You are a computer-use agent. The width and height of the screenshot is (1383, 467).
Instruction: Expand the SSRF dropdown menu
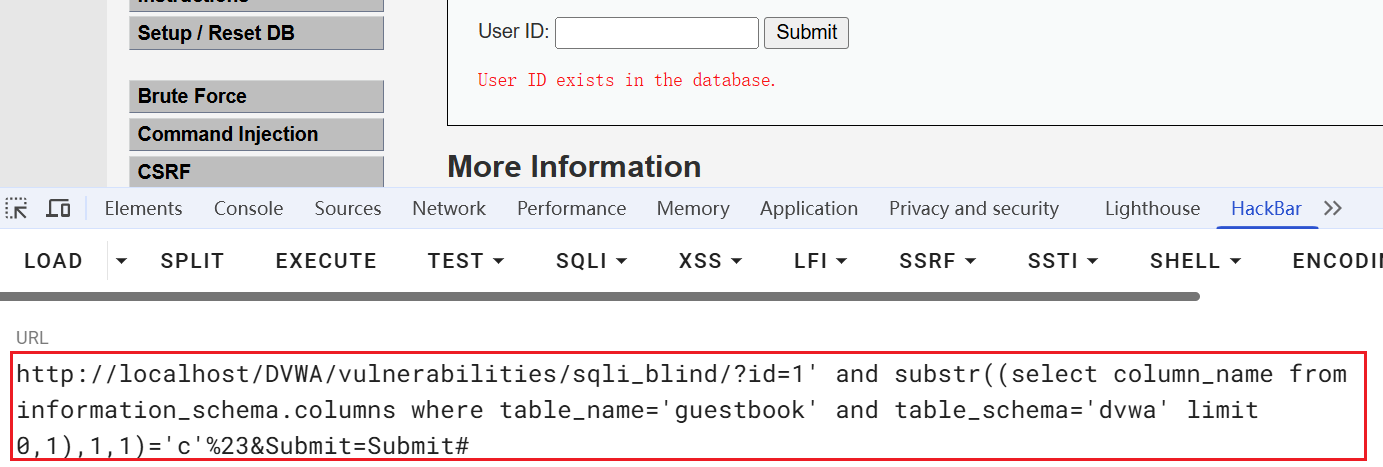point(937,261)
